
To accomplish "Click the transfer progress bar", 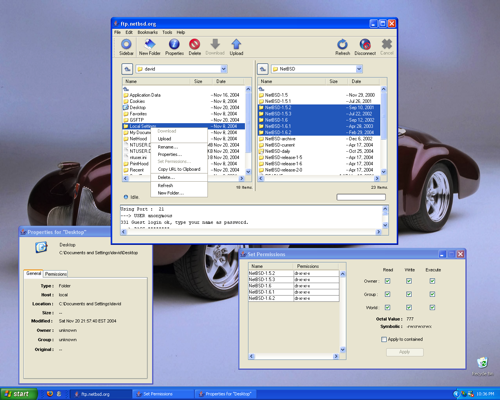I will (x=361, y=197).
